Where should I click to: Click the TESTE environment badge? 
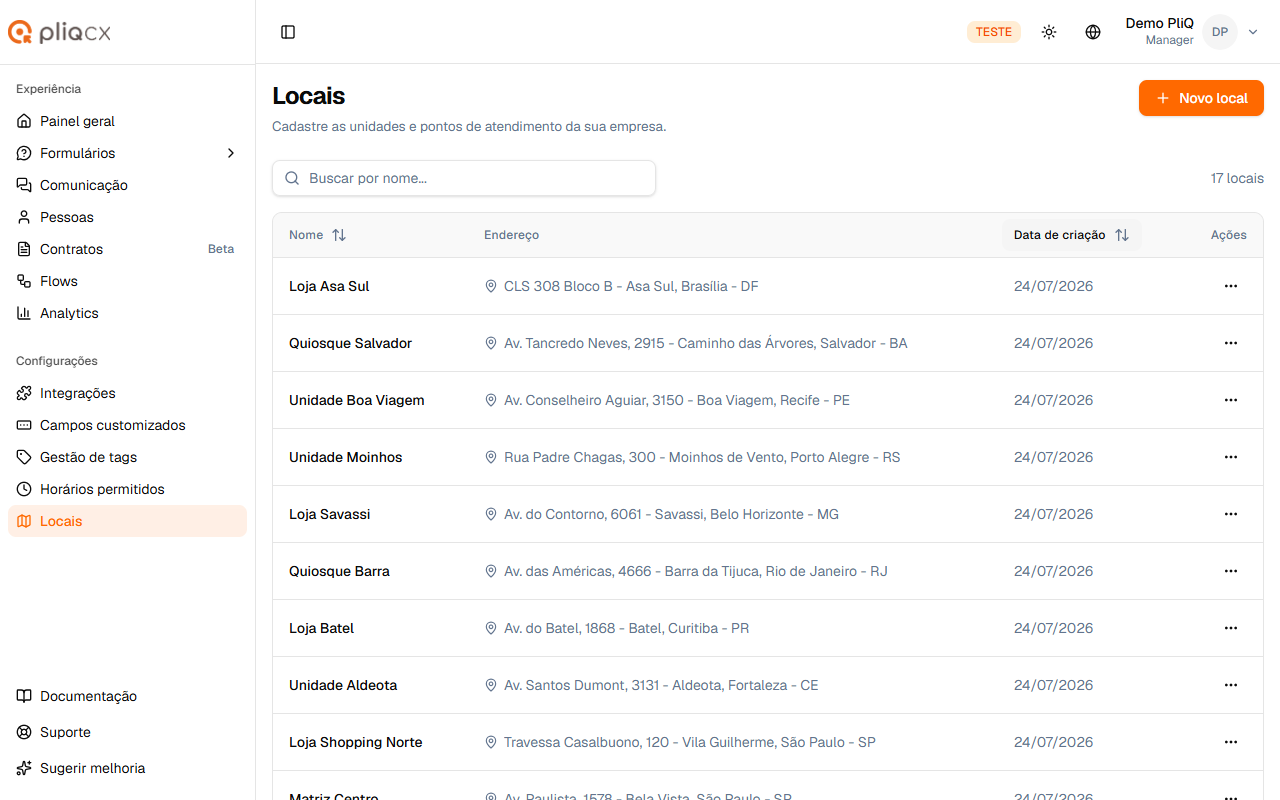click(x=994, y=32)
